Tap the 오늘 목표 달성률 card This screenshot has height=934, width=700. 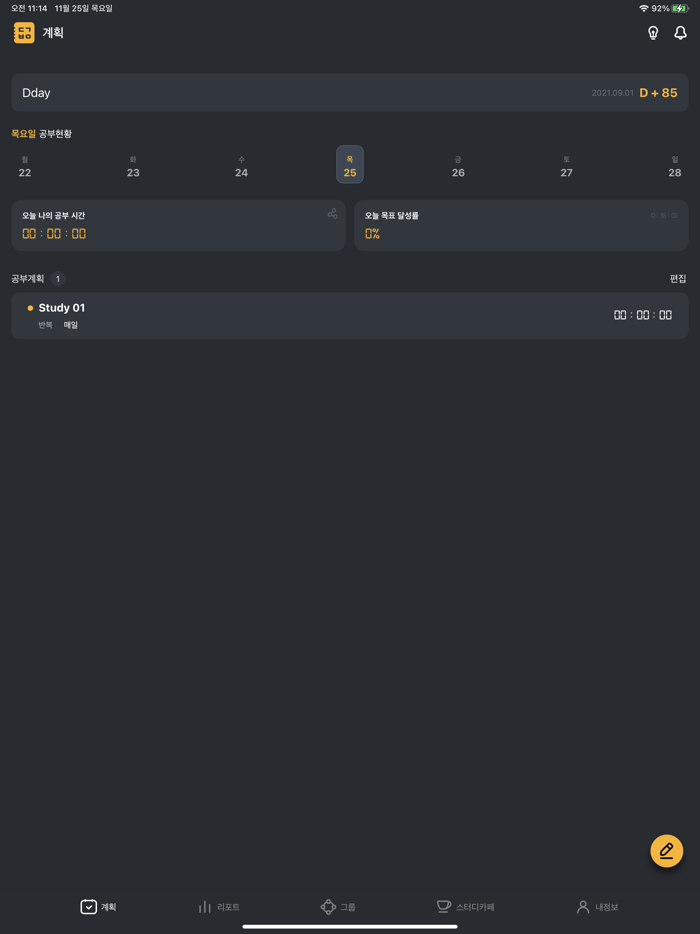coord(521,225)
